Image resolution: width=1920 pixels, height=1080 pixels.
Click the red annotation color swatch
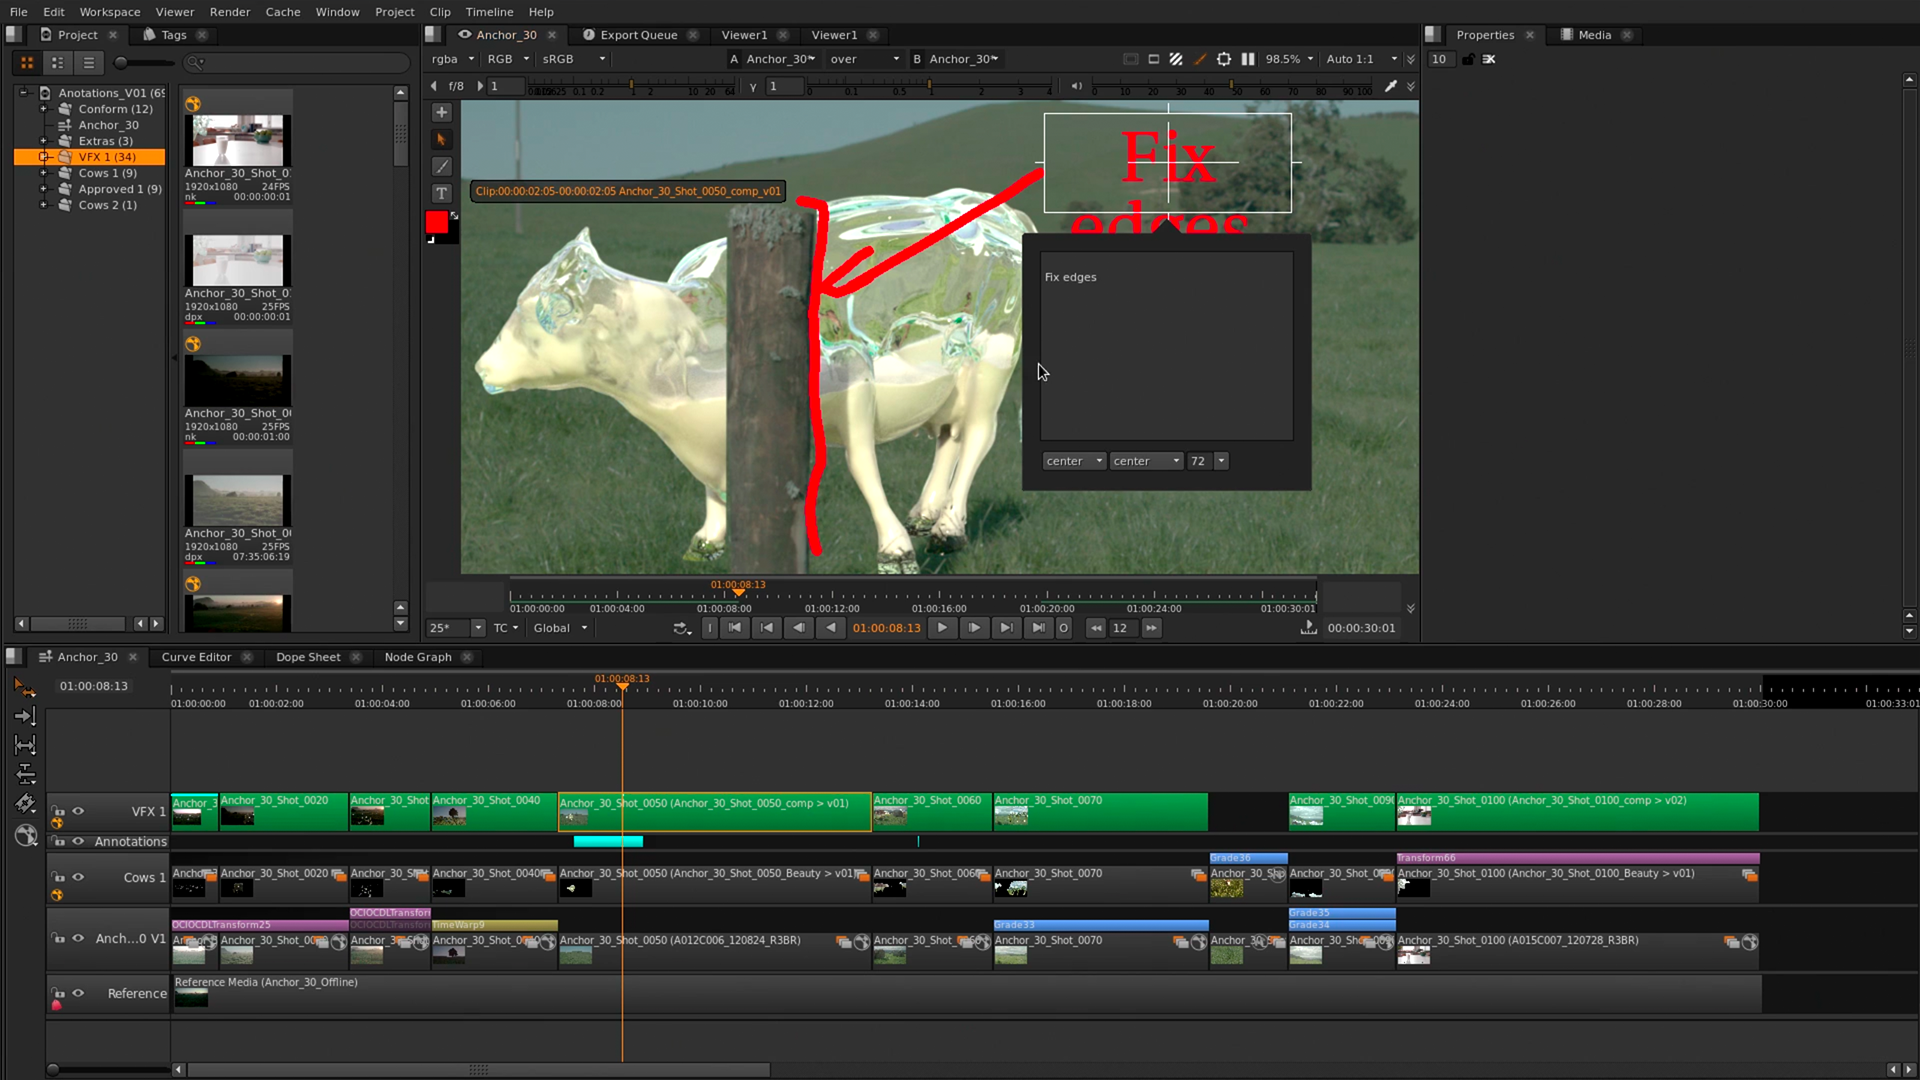coord(436,222)
